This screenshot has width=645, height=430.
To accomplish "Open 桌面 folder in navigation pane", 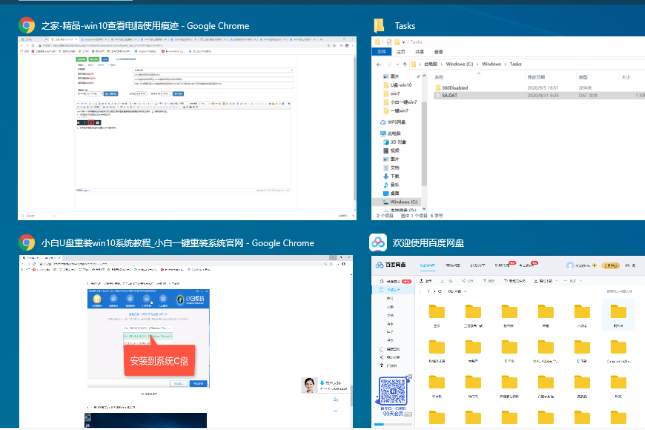I will point(391,193).
